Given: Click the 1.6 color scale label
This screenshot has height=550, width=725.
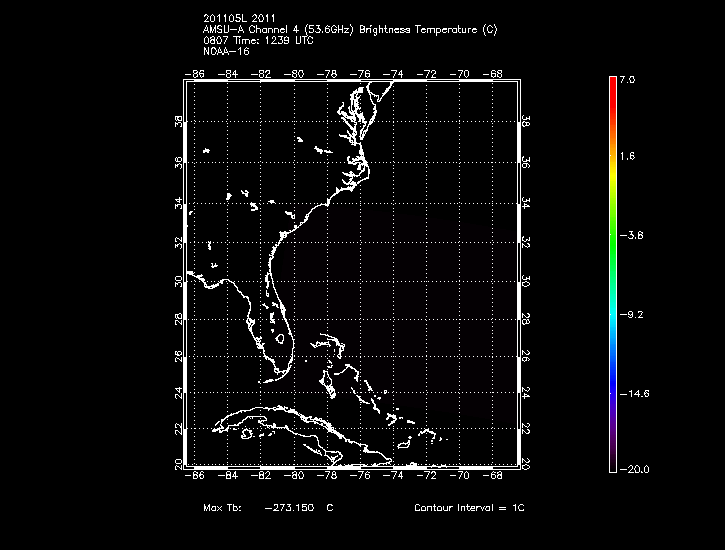Looking at the screenshot, I should 626,157.
